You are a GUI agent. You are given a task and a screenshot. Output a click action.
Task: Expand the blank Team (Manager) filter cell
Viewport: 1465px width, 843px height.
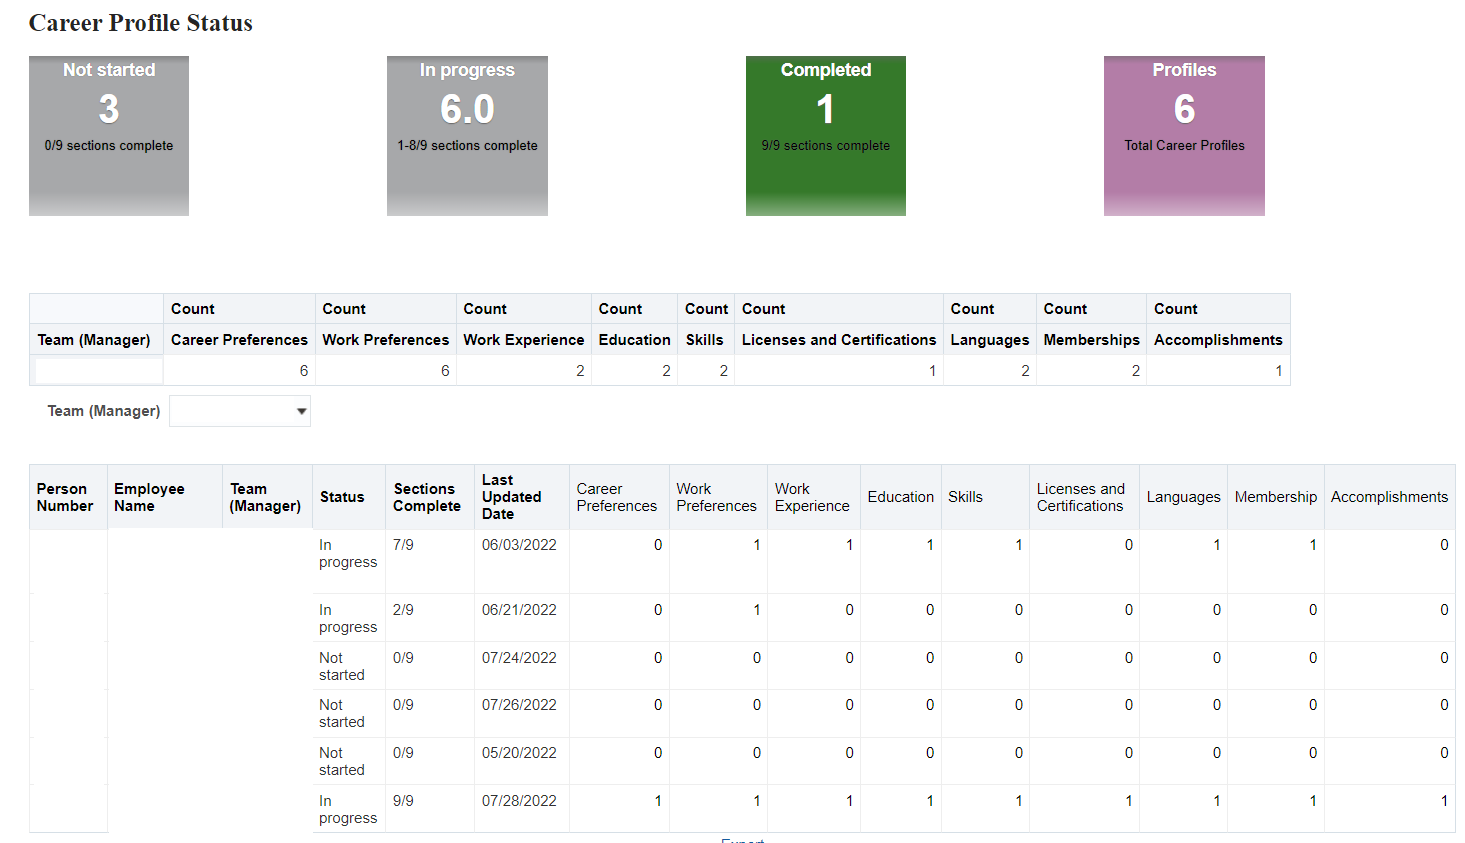[96, 369]
